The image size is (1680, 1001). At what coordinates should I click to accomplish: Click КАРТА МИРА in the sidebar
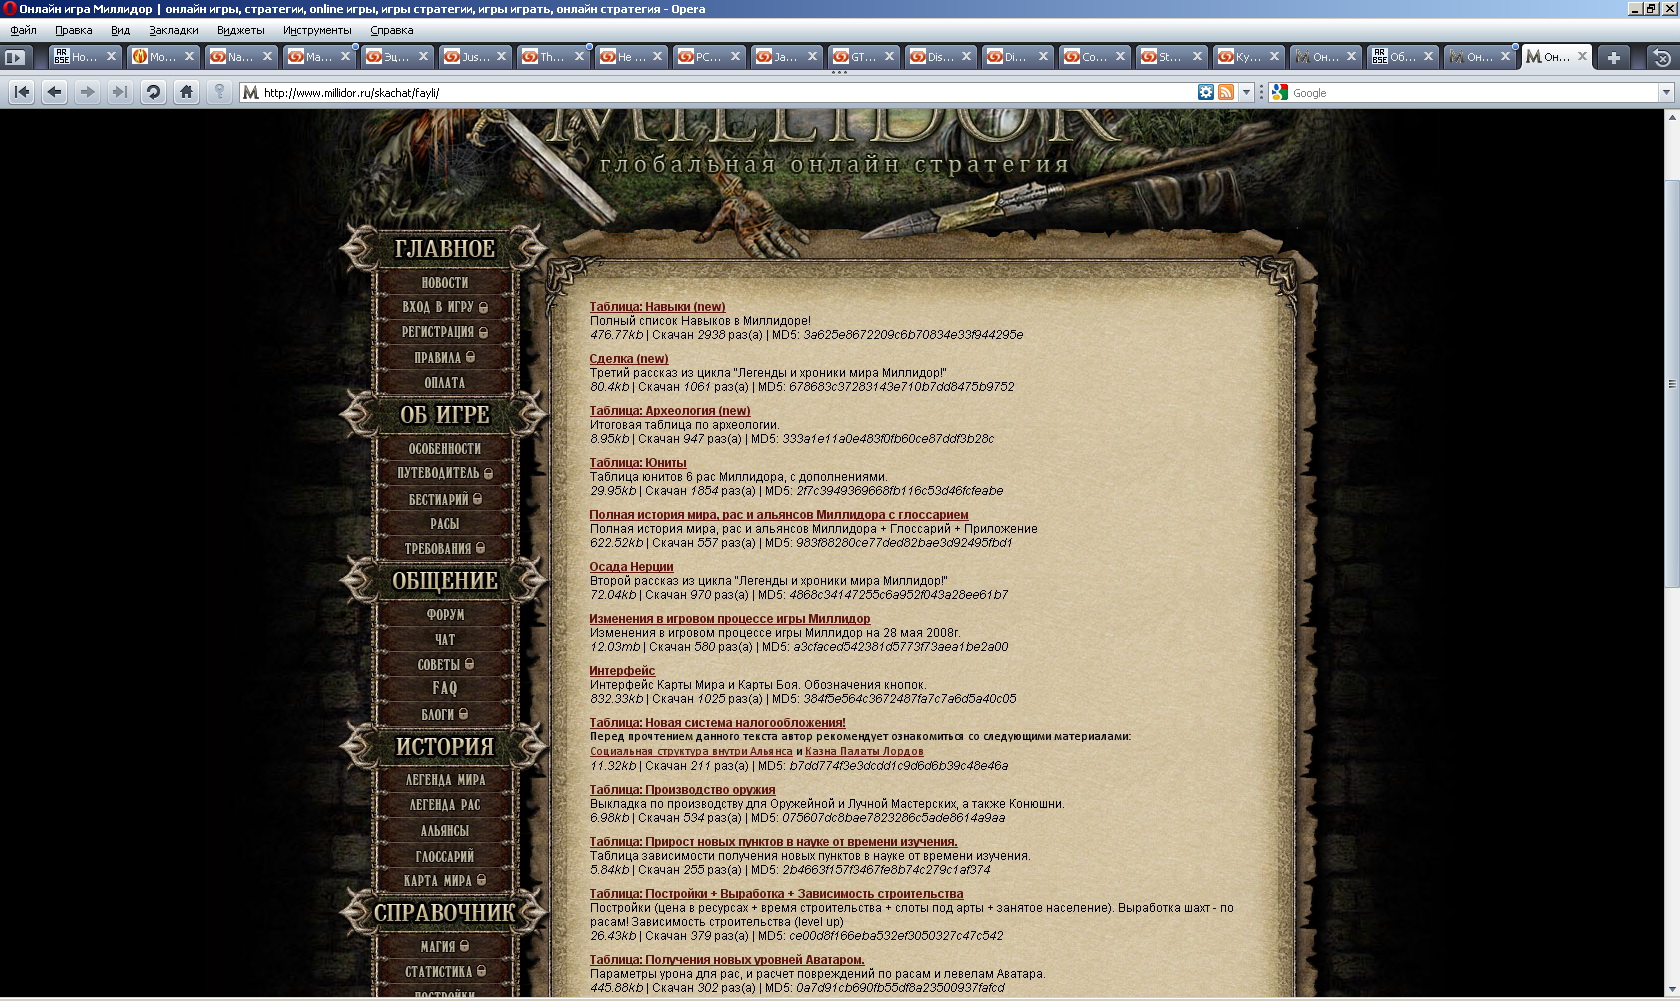click(x=445, y=881)
